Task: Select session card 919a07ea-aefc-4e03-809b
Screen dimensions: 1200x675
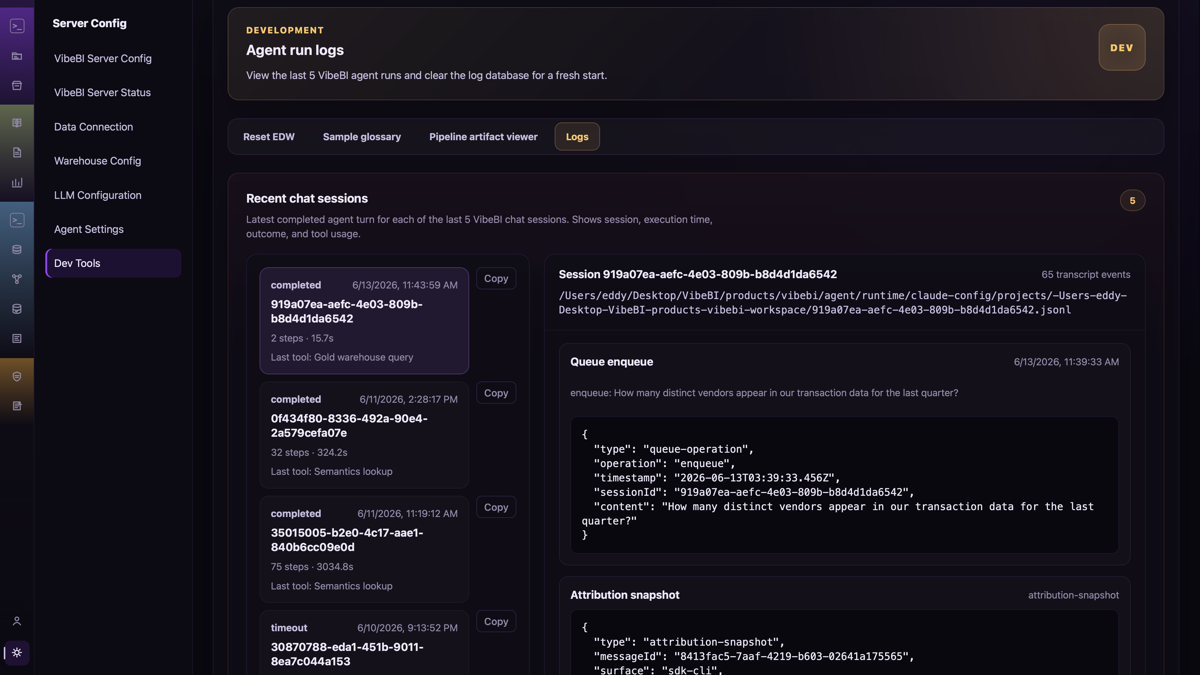Action: click(364, 321)
